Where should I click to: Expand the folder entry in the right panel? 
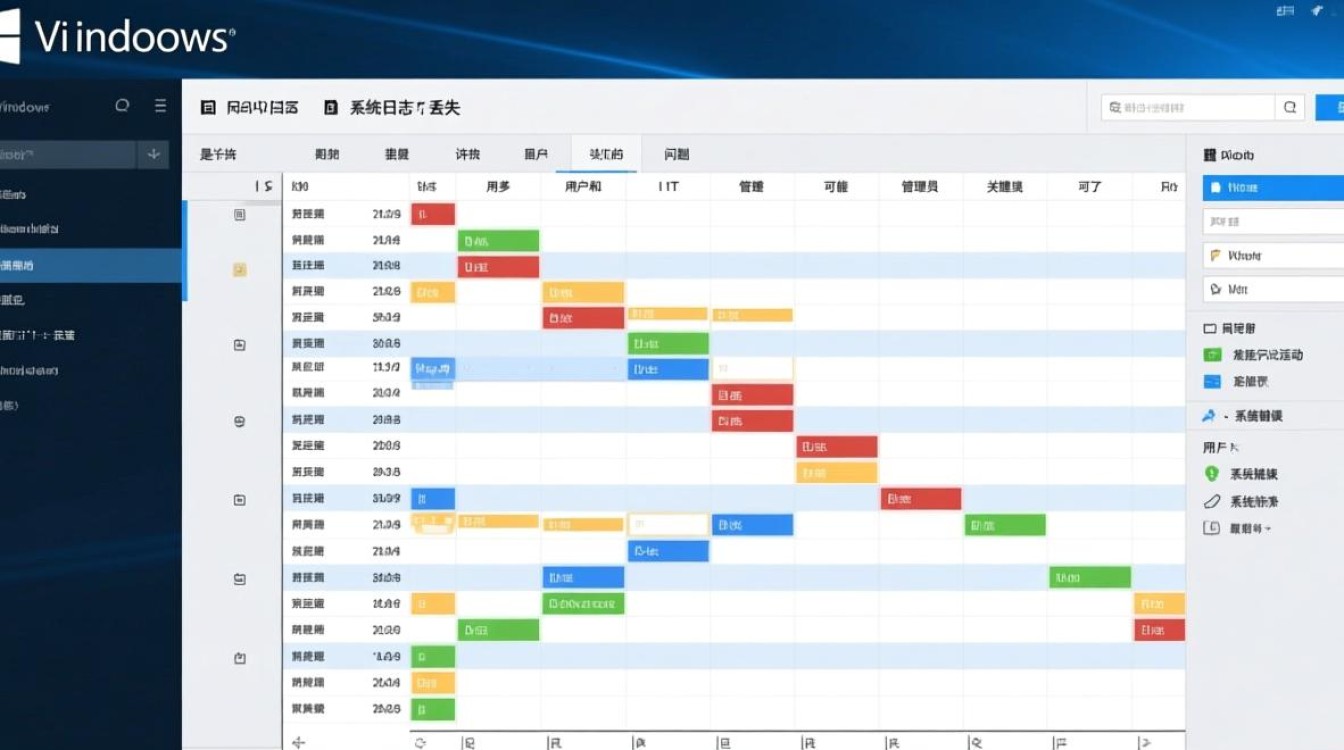tap(1209, 327)
